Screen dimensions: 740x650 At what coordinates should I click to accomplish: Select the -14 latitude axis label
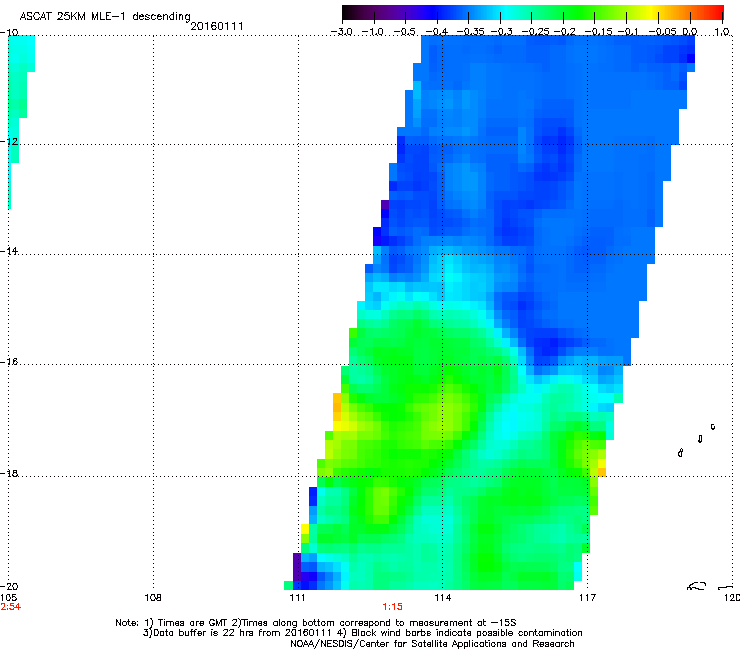click(9, 251)
